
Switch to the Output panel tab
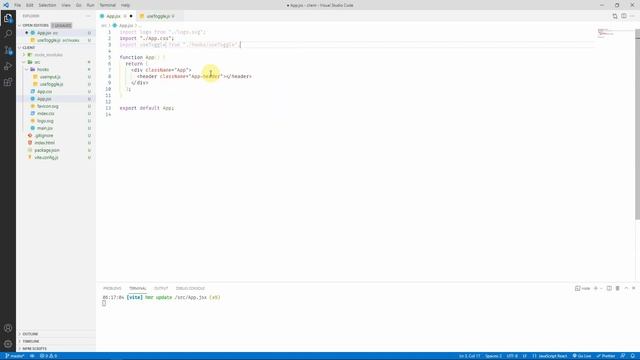pyautogui.click(x=161, y=288)
